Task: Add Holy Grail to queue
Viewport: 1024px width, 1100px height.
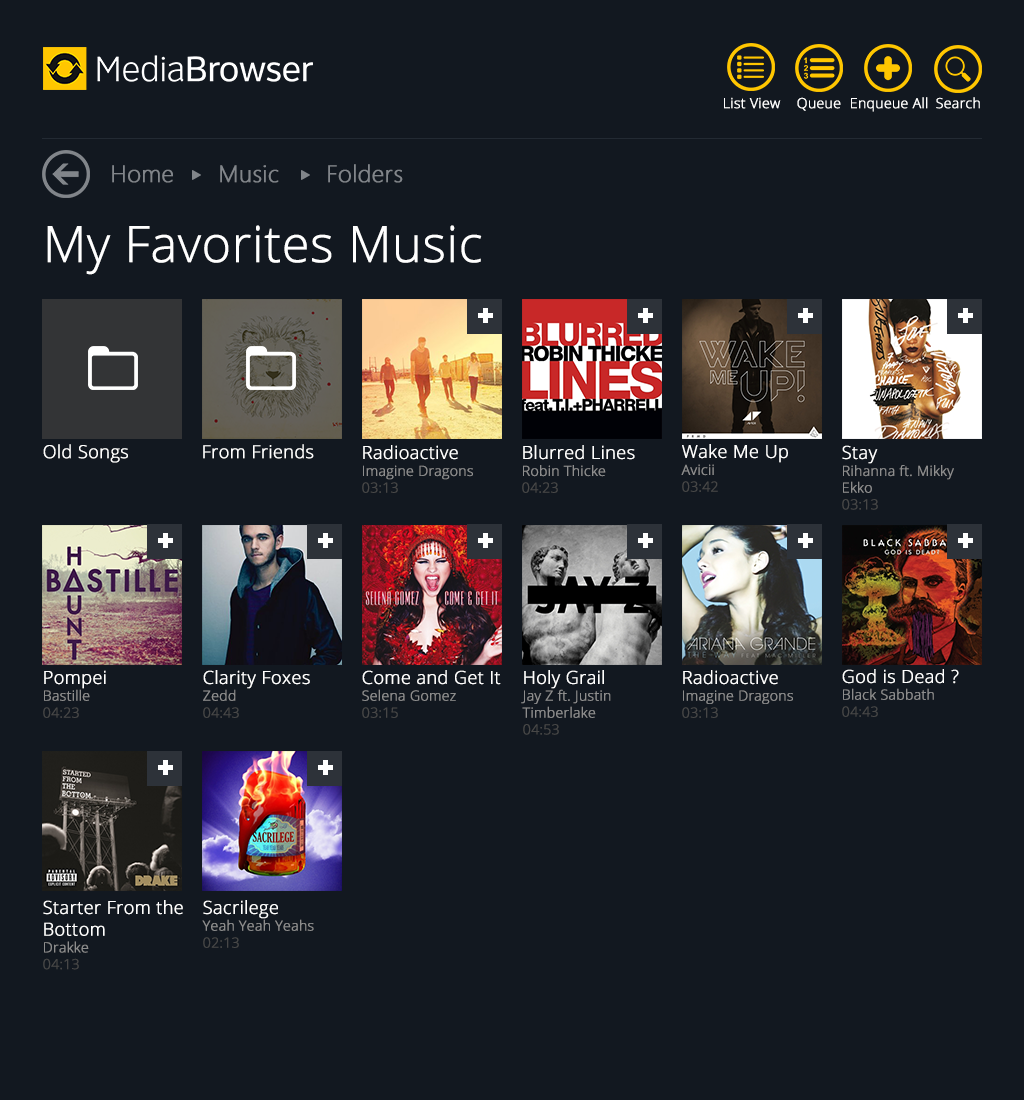Action: (x=645, y=542)
